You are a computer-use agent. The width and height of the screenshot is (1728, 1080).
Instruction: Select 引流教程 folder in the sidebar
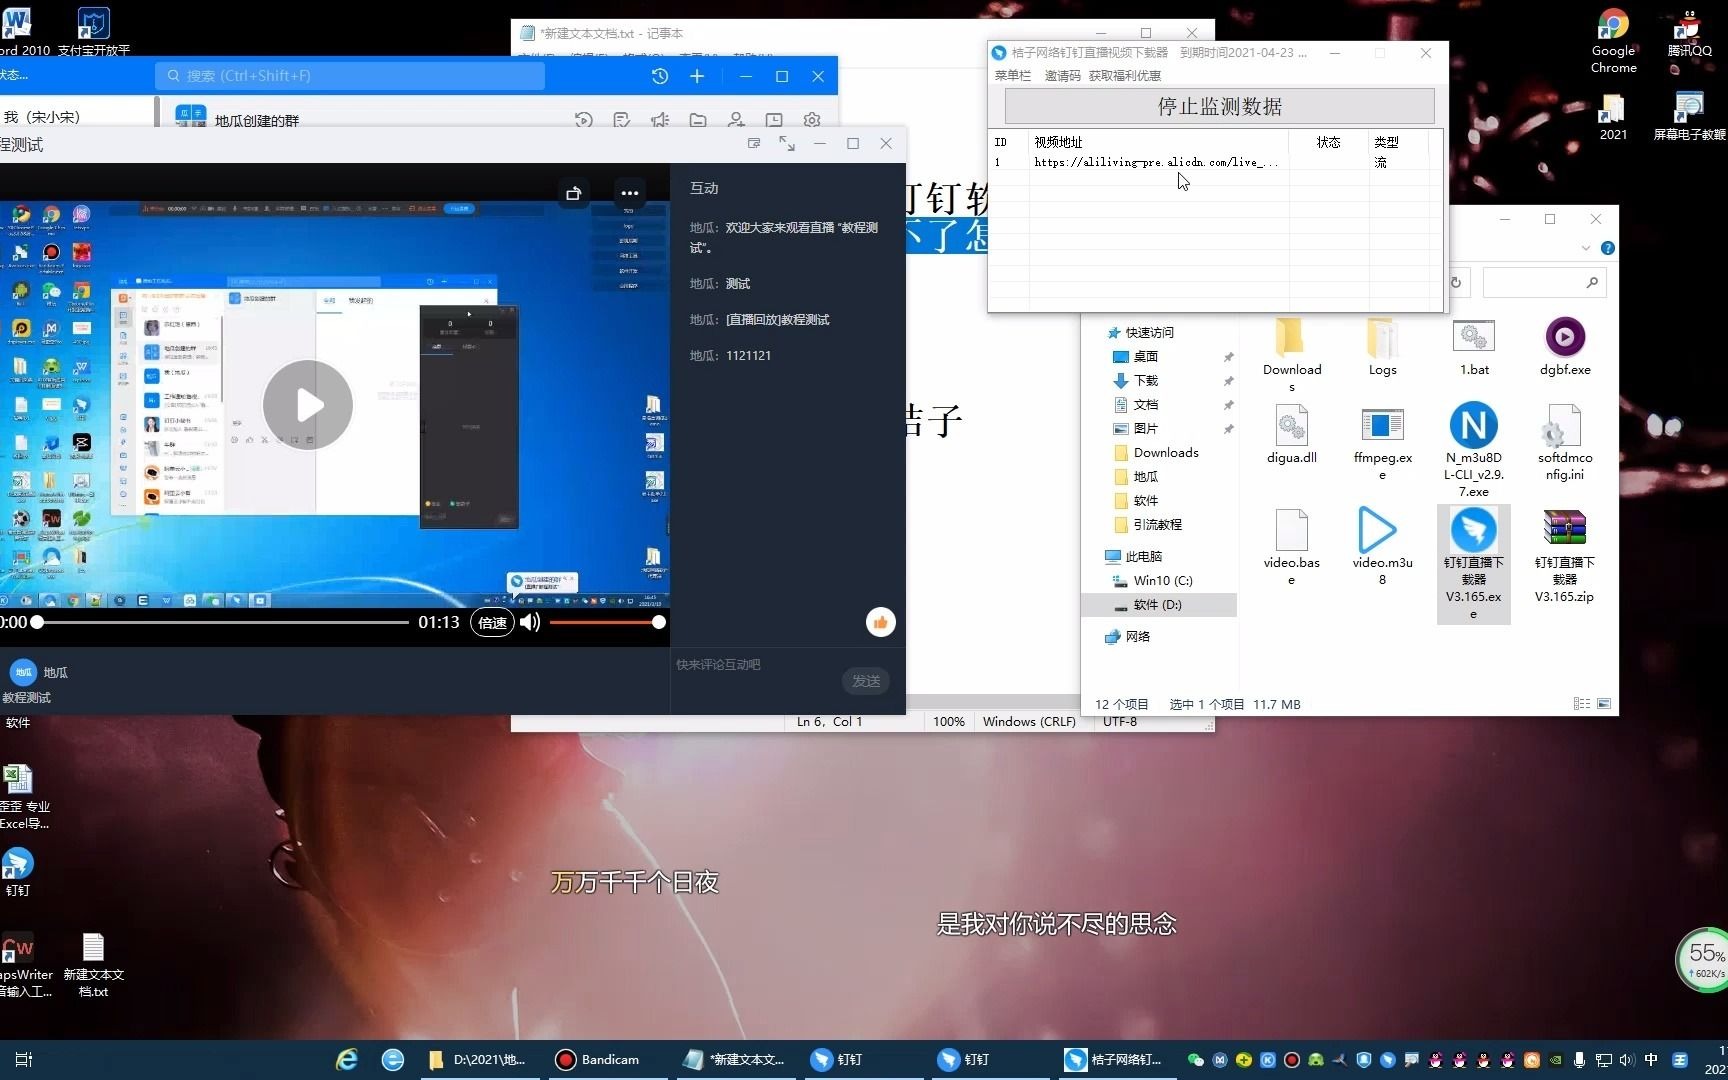(x=1158, y=524)
